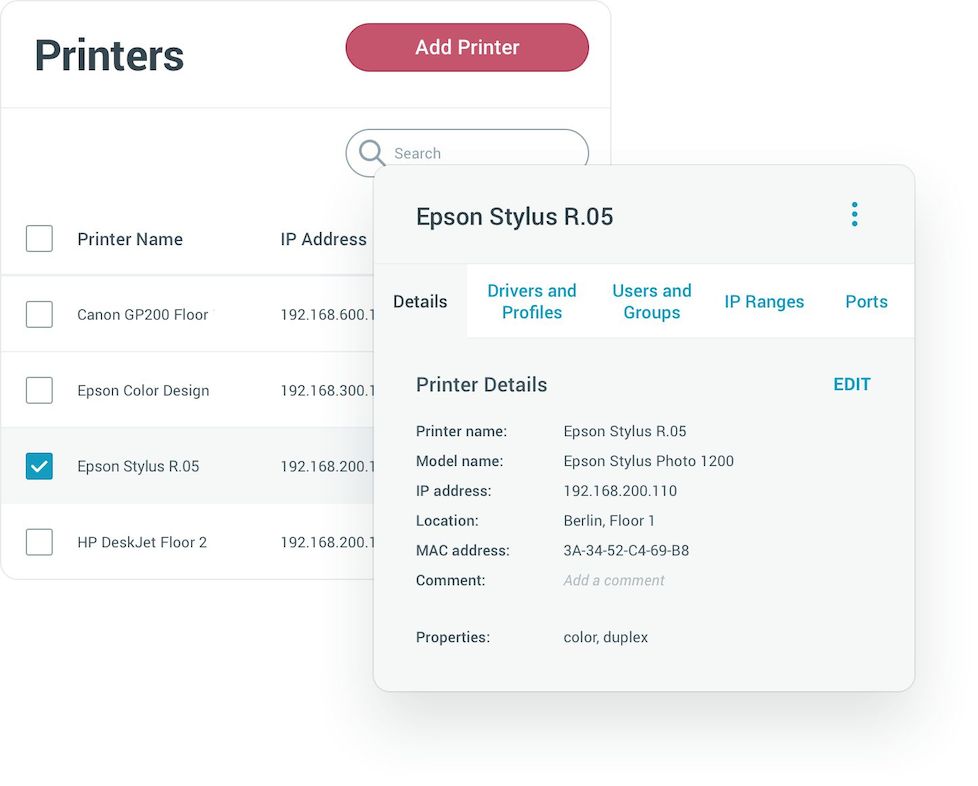The height and width of the screenshot is (786, 978).
Task: Click MAC address 3A-34-52-C4-69-B8
Action: [626, 551]
